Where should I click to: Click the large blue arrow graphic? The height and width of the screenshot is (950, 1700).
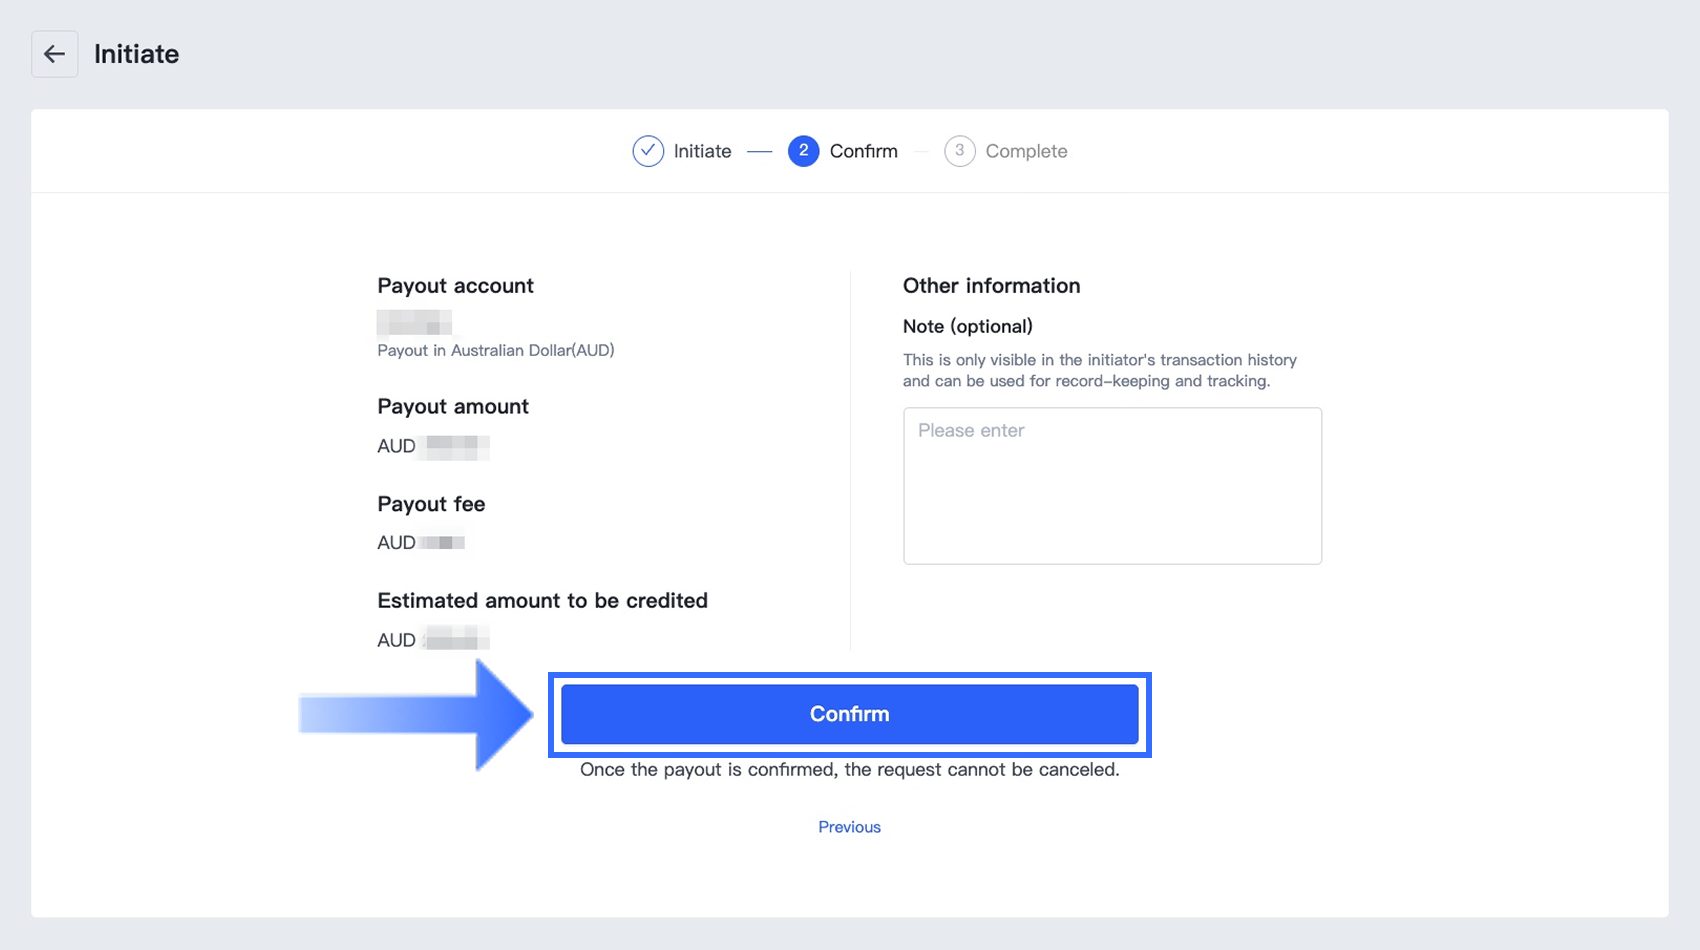[420, 715]
